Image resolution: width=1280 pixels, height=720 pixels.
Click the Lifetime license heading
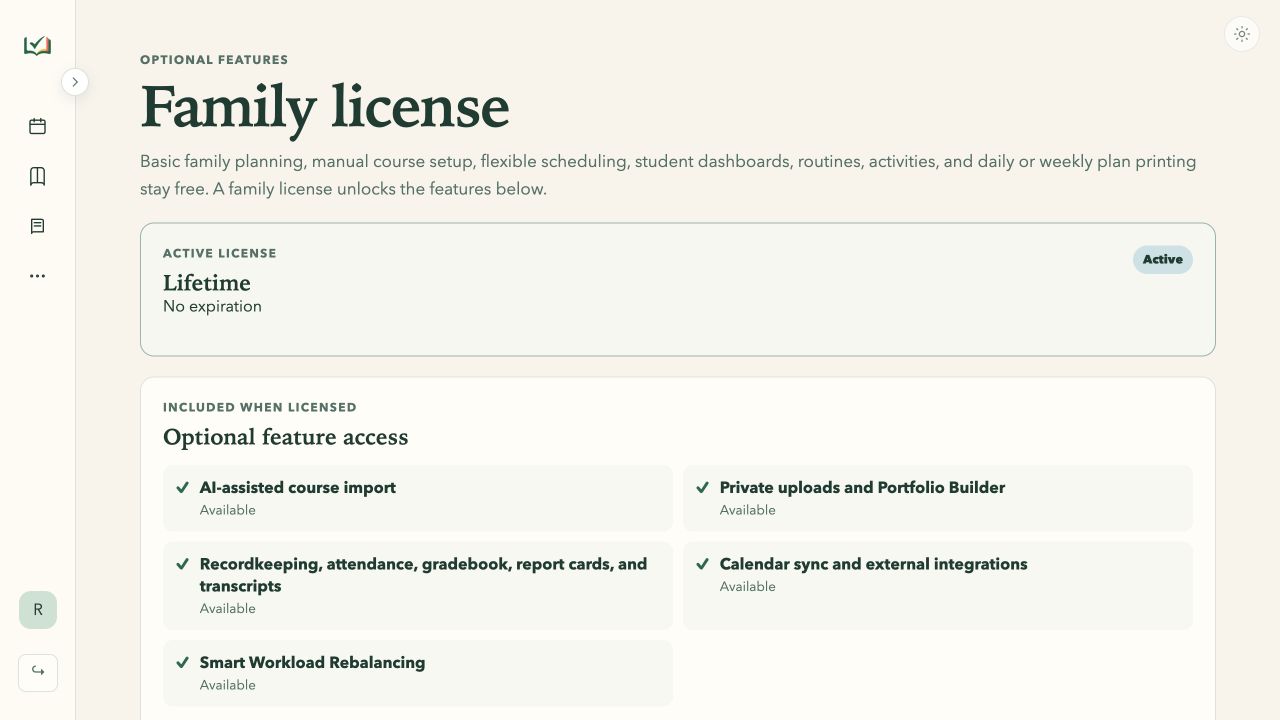[207, 283]
